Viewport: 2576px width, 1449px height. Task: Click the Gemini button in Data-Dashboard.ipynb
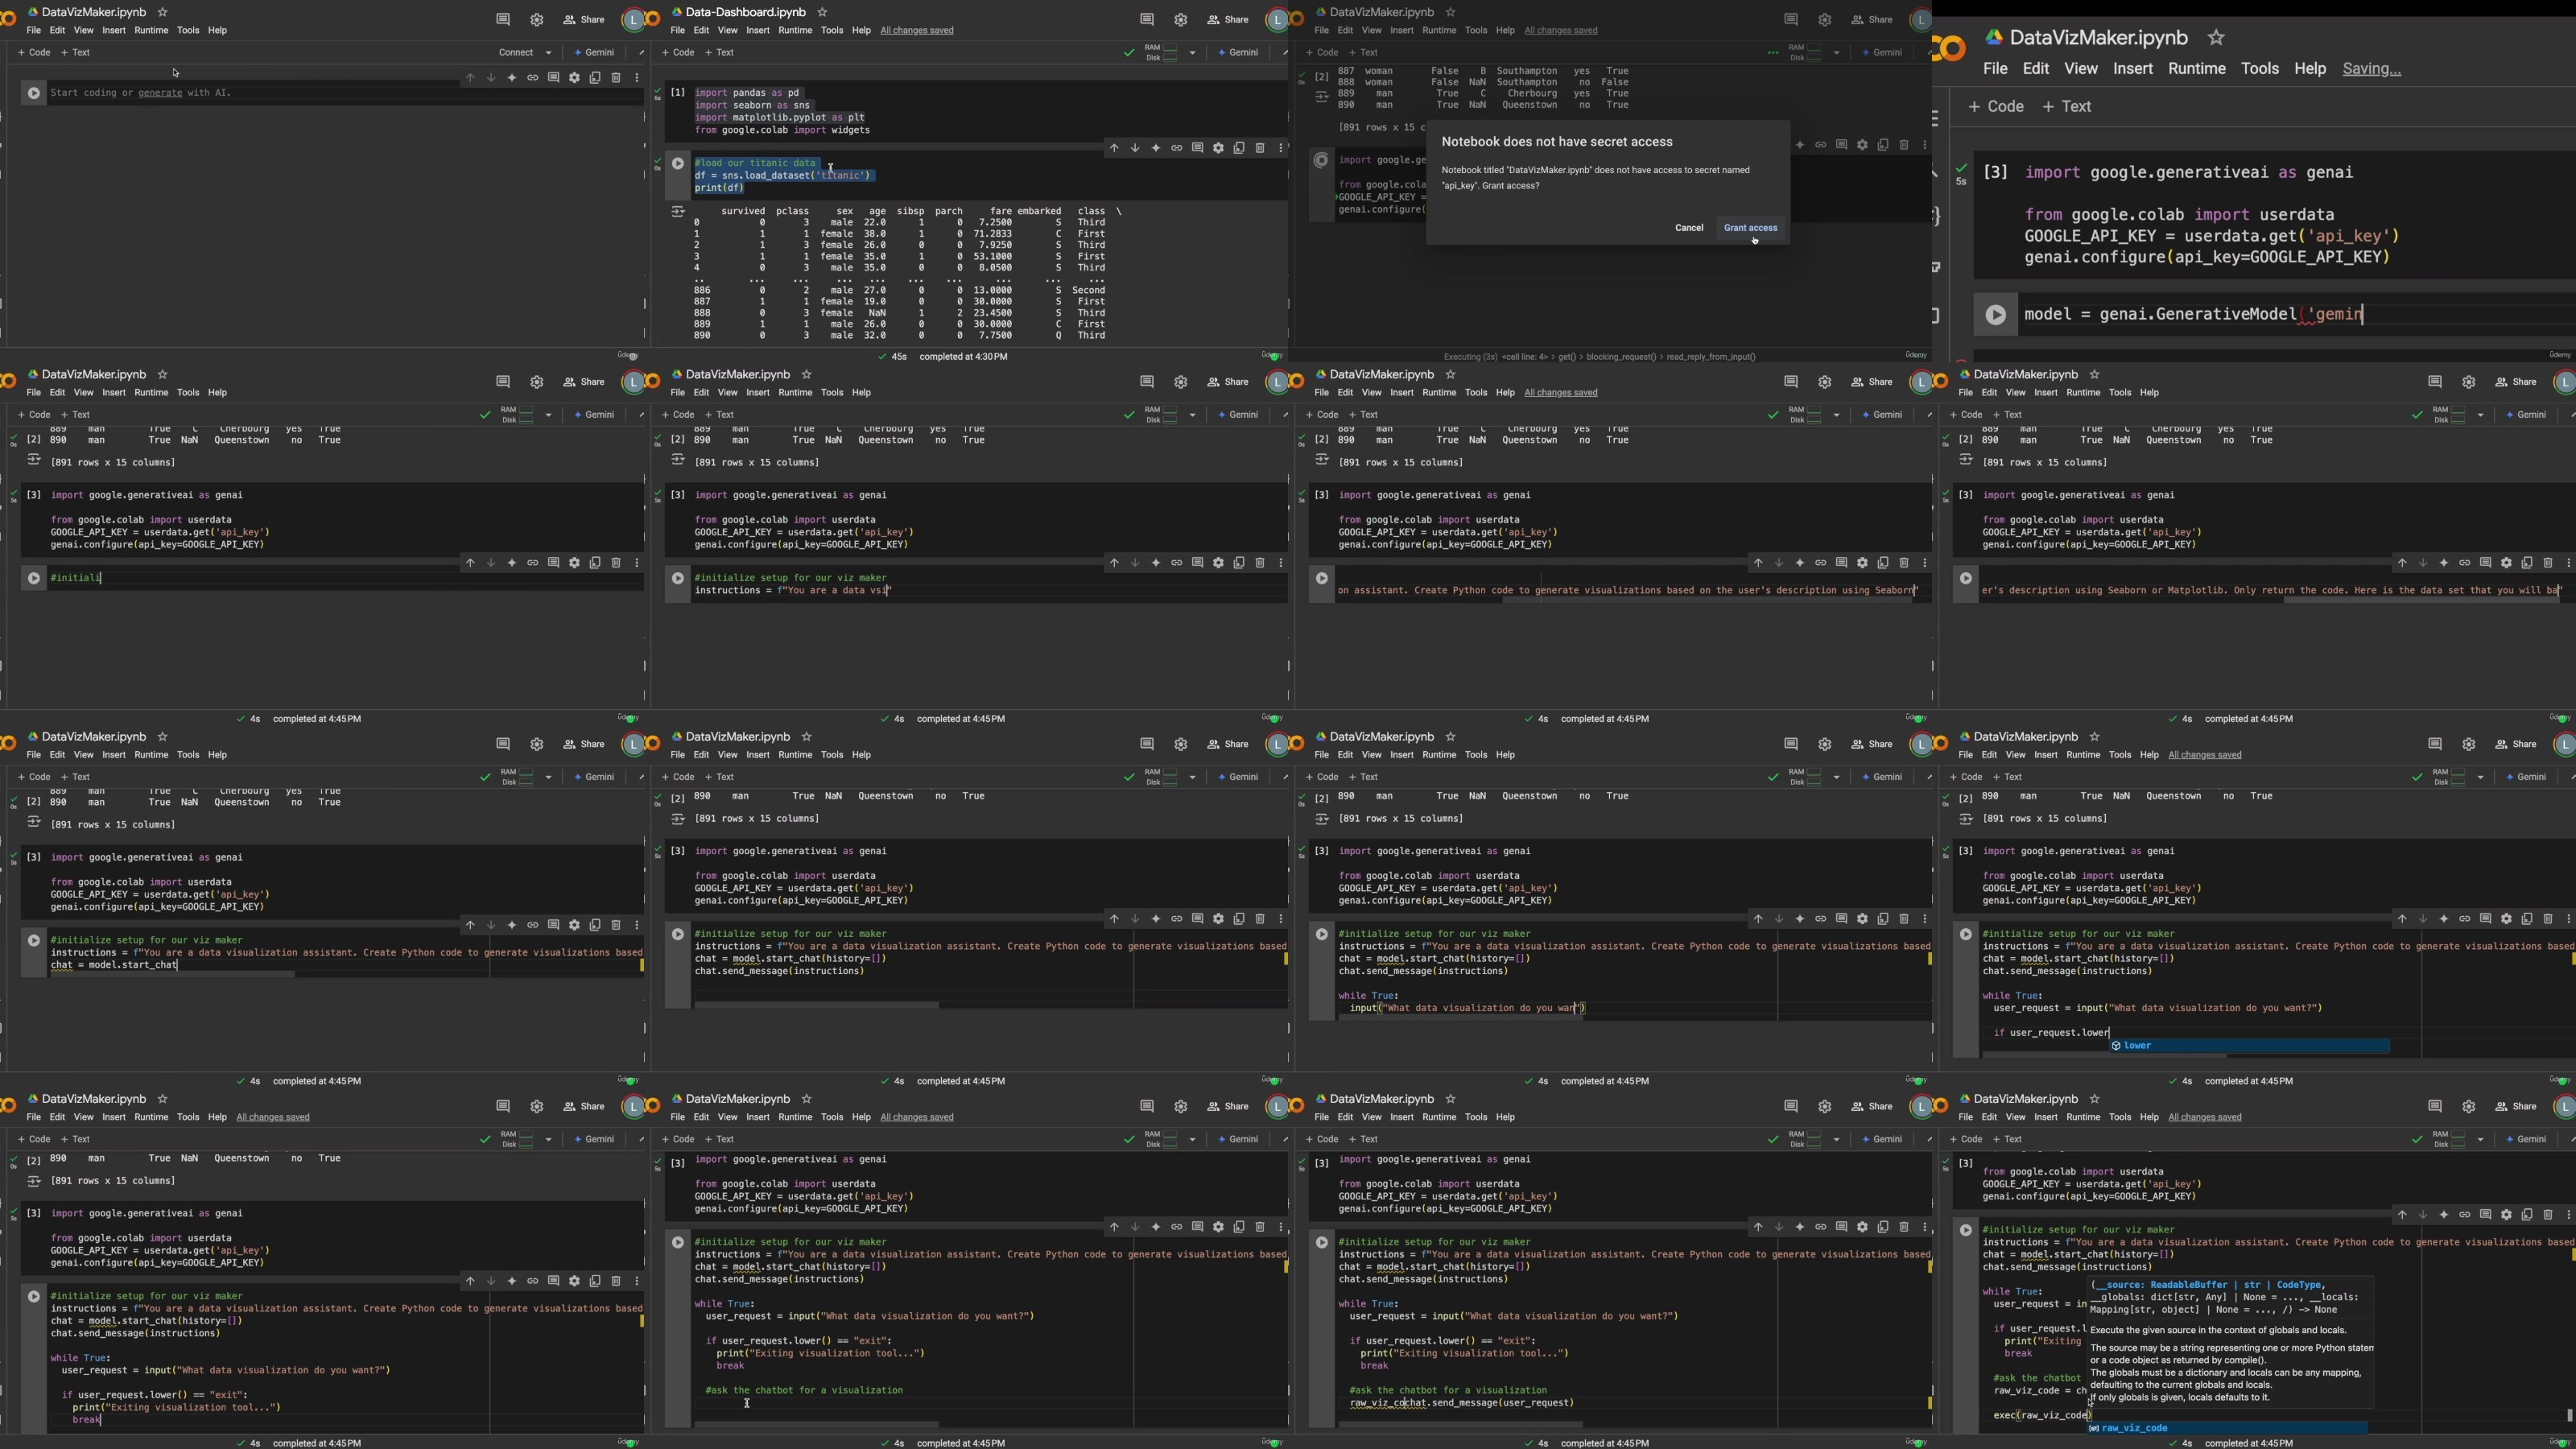tap(1239, 52)
